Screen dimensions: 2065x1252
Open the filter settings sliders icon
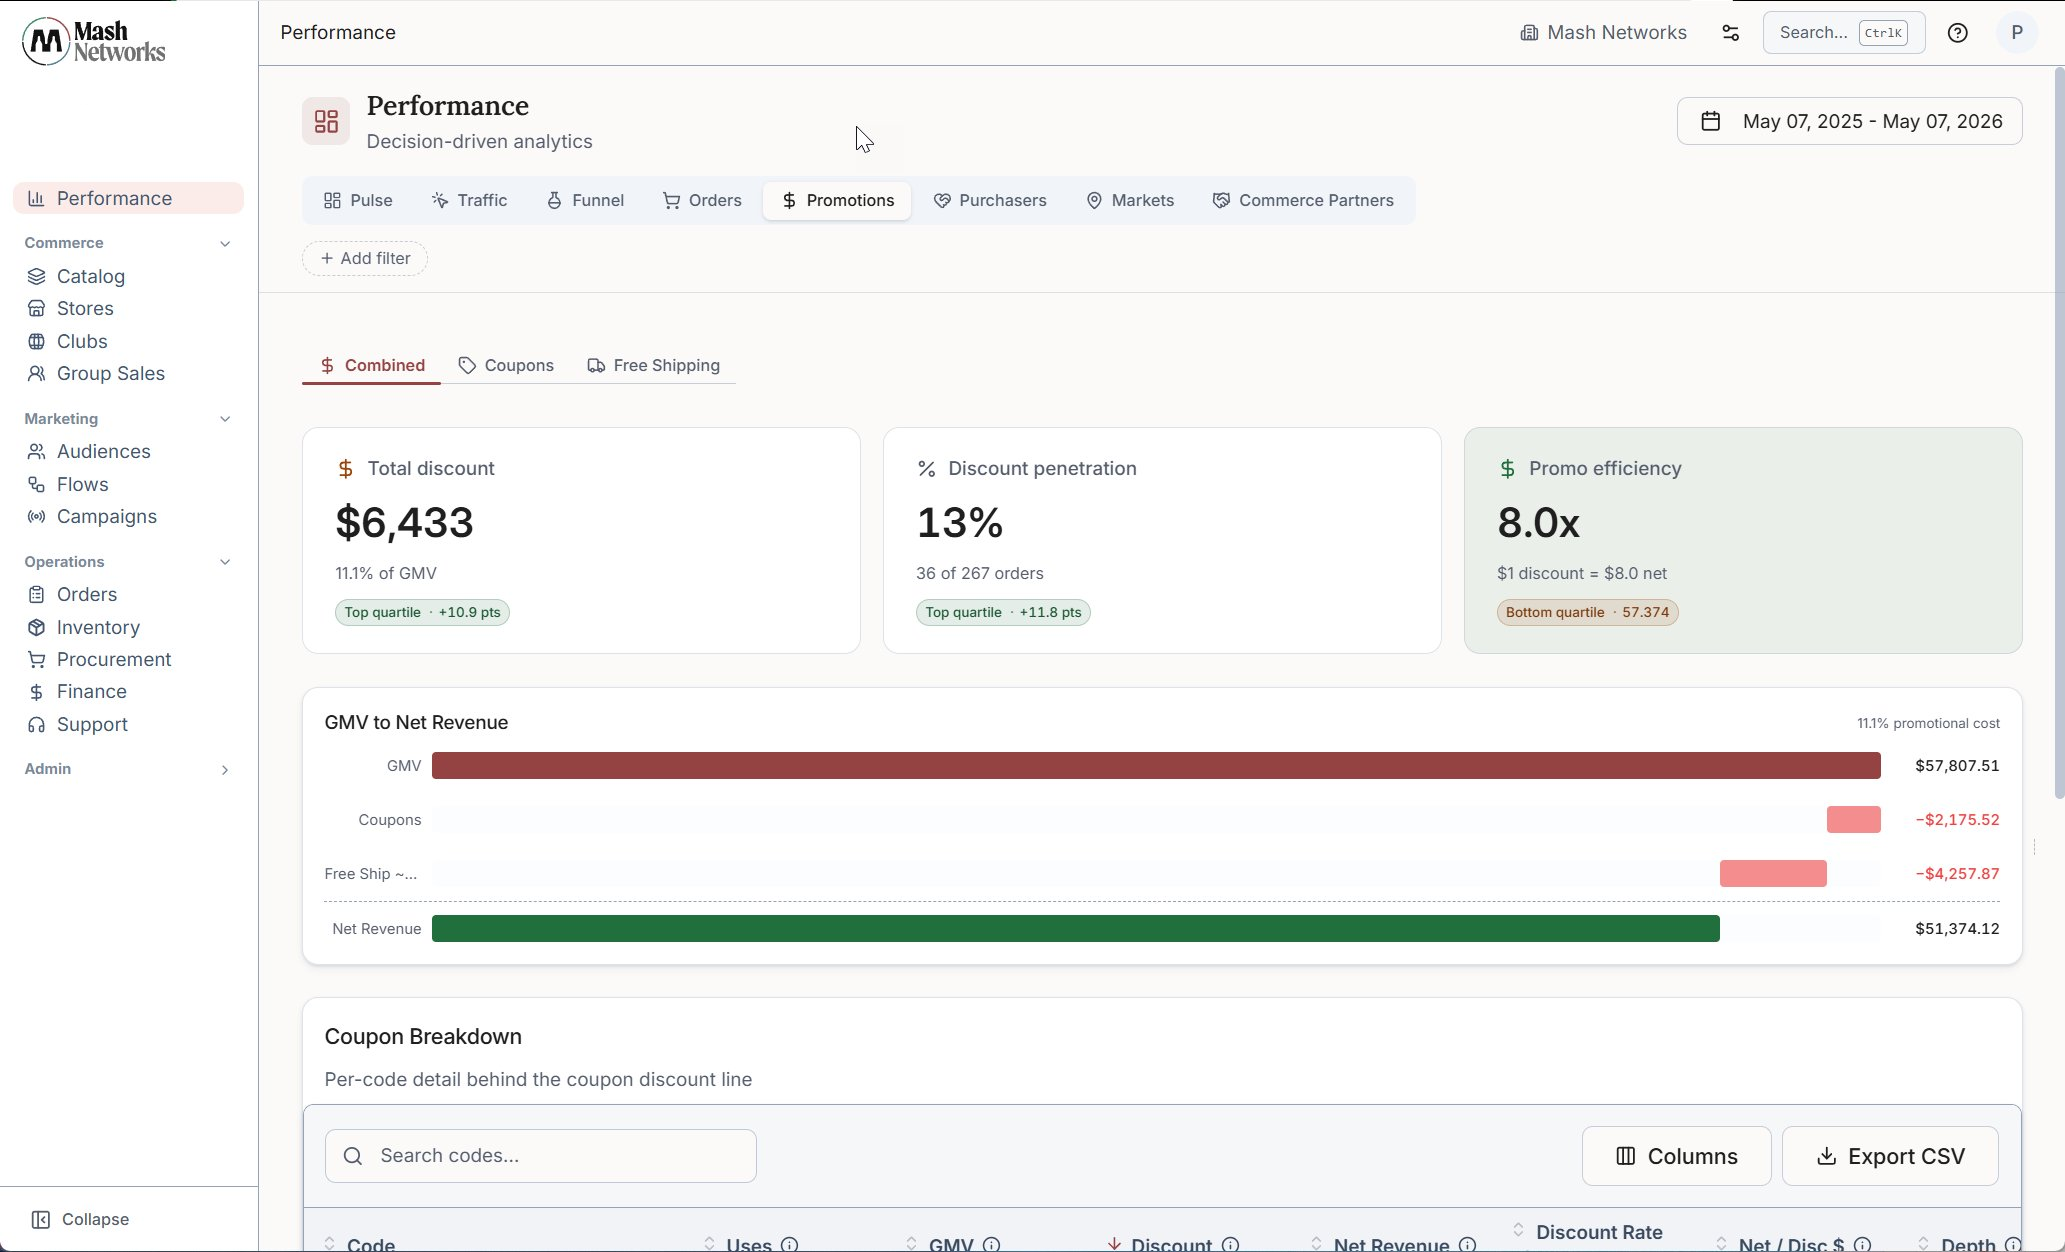tap(1731, 33)
